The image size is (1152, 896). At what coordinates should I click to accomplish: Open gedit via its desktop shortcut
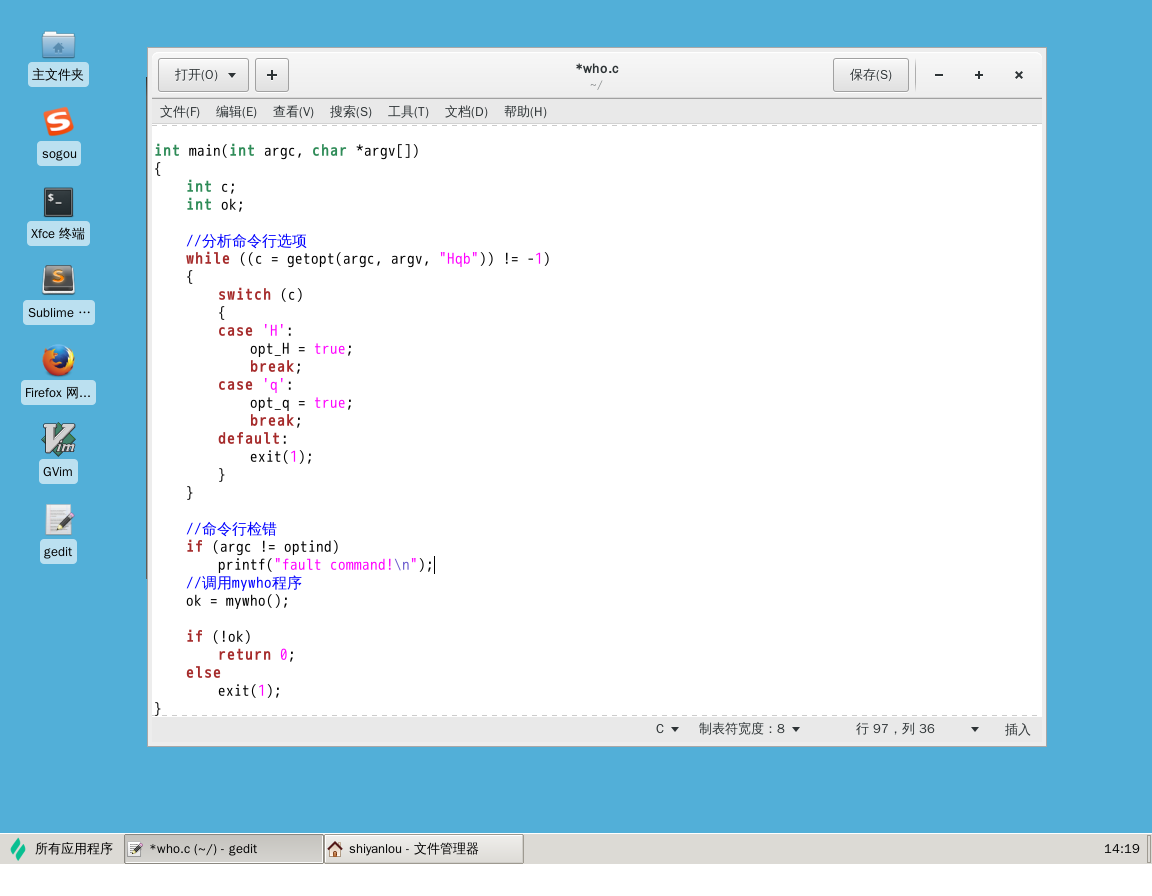click(x=58, y=518)
